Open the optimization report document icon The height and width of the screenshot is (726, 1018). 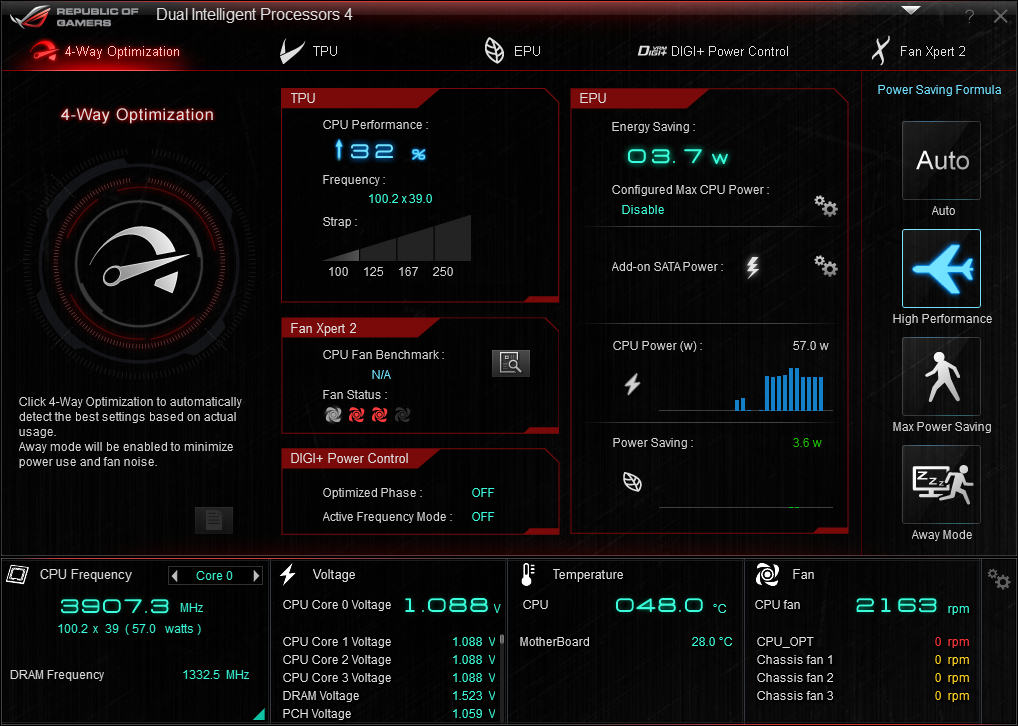pos(214,520)
